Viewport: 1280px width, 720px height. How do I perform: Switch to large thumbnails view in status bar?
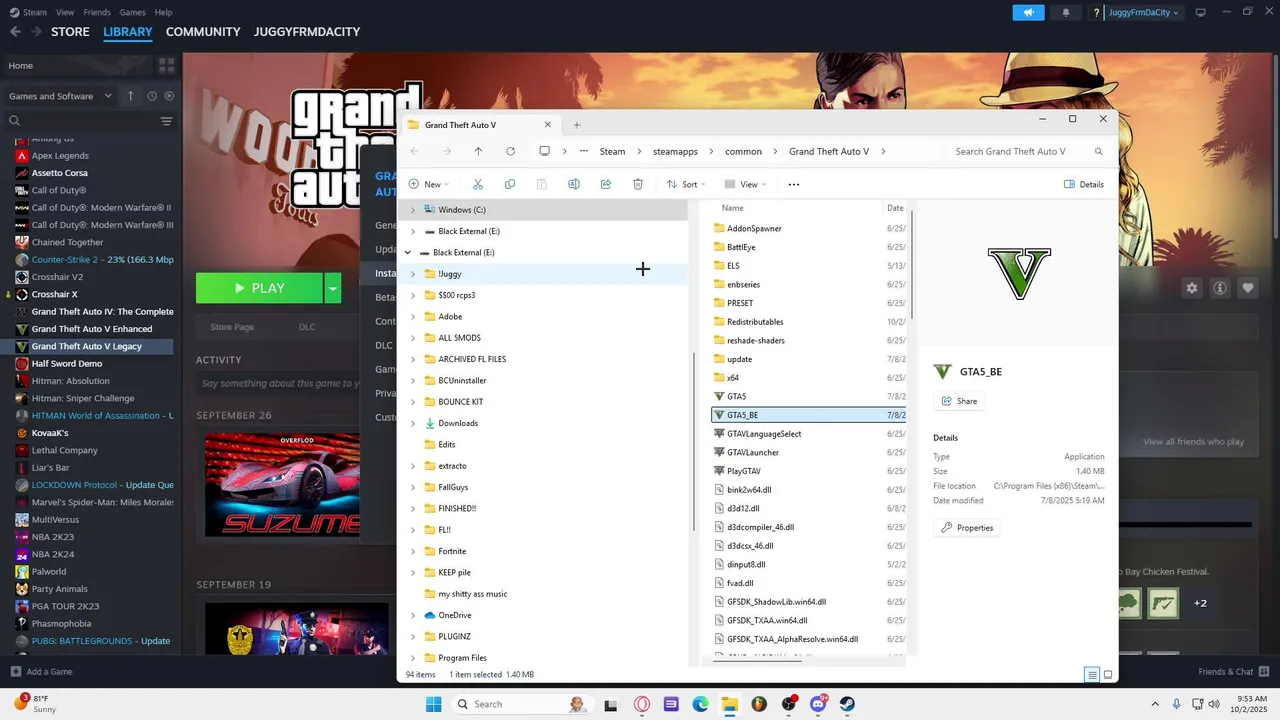pos(1108,675)
